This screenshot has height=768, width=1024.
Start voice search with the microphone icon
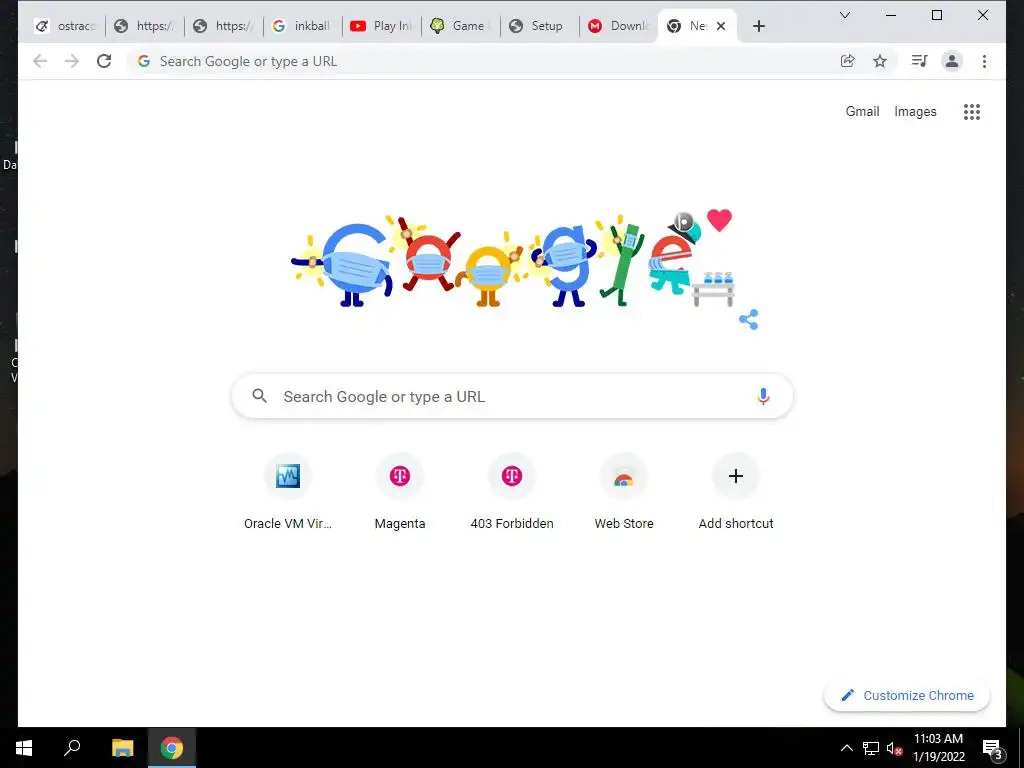tap(763, 396)
